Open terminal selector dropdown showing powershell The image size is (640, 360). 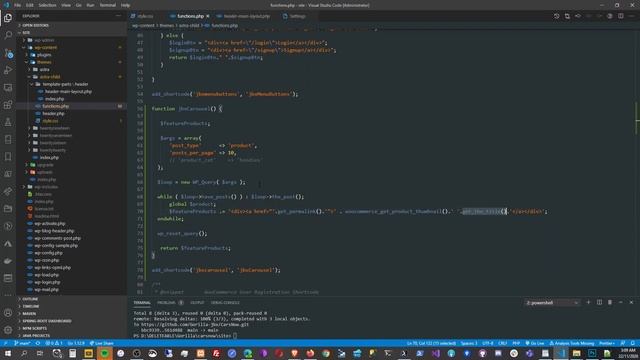coord(552,302)
